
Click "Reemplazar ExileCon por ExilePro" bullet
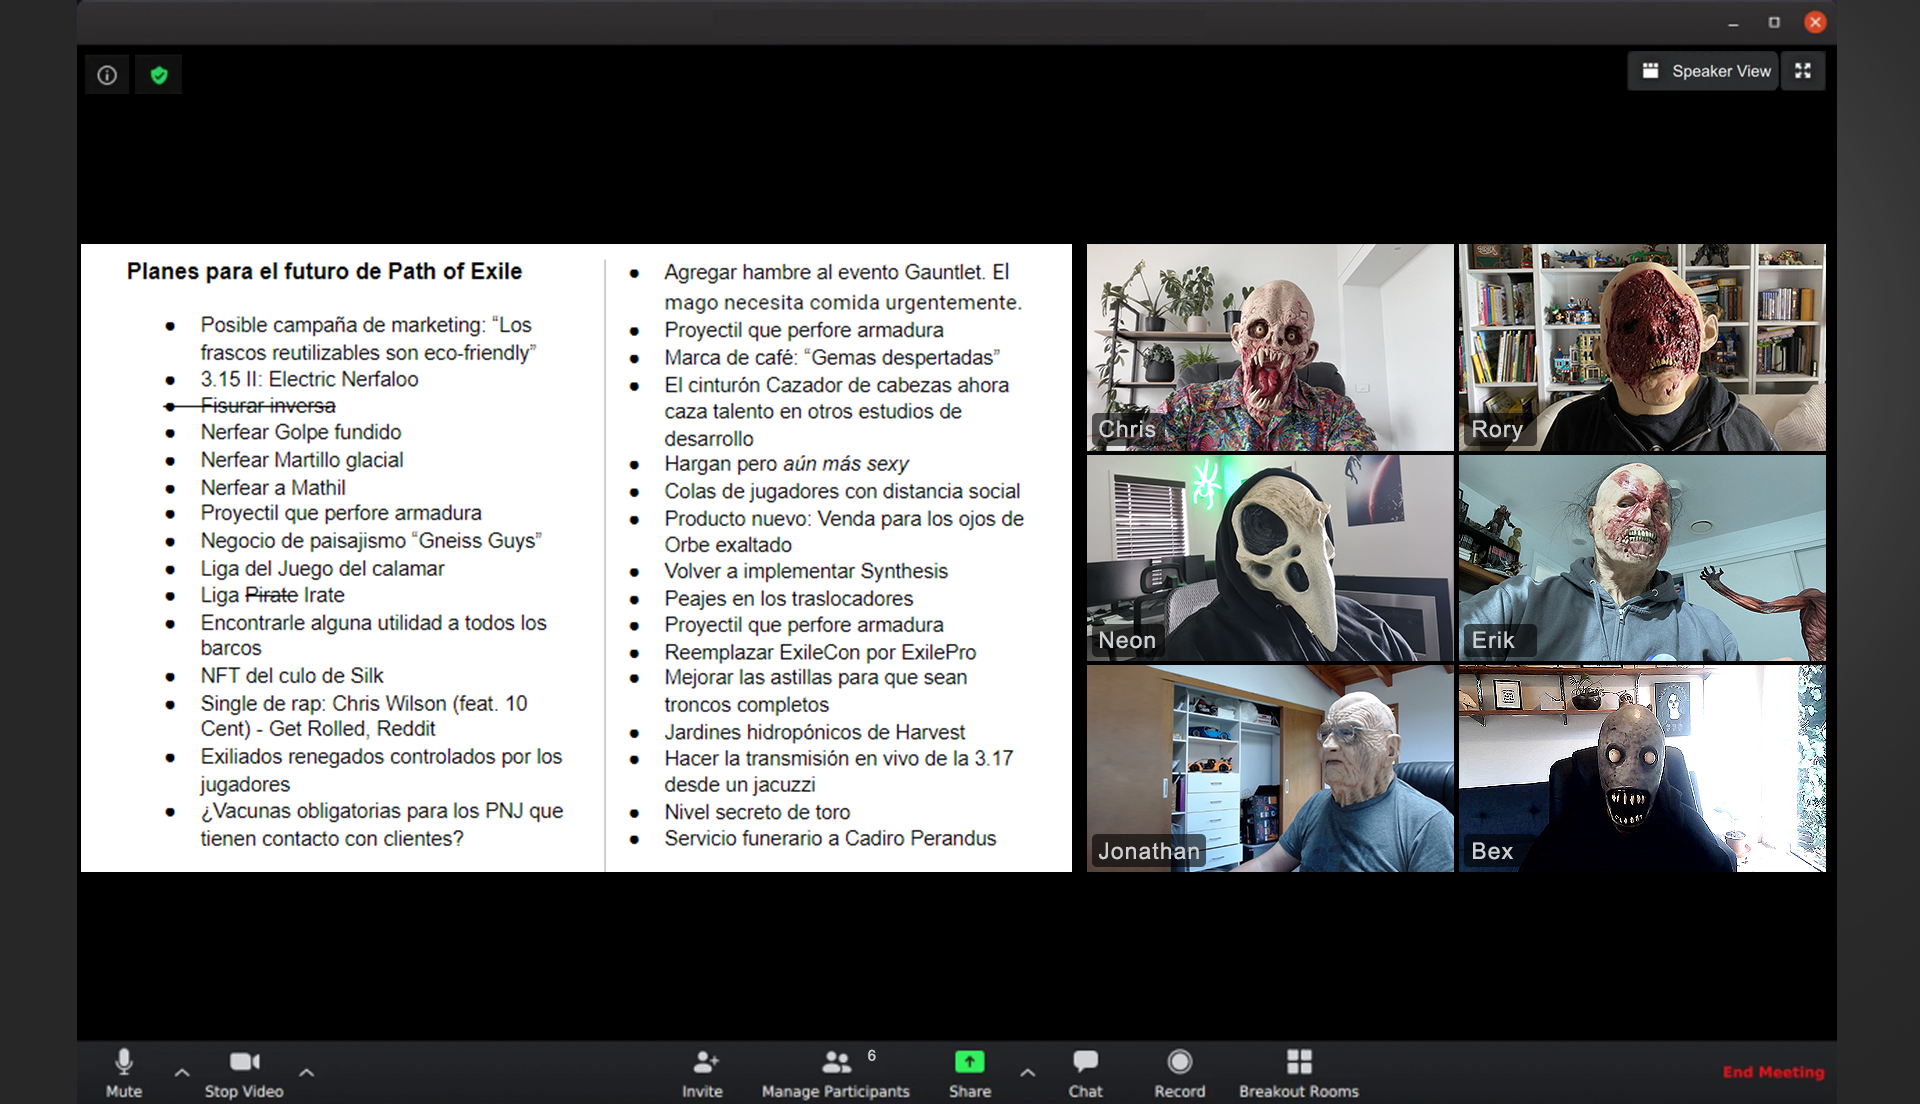click(820, 652)
